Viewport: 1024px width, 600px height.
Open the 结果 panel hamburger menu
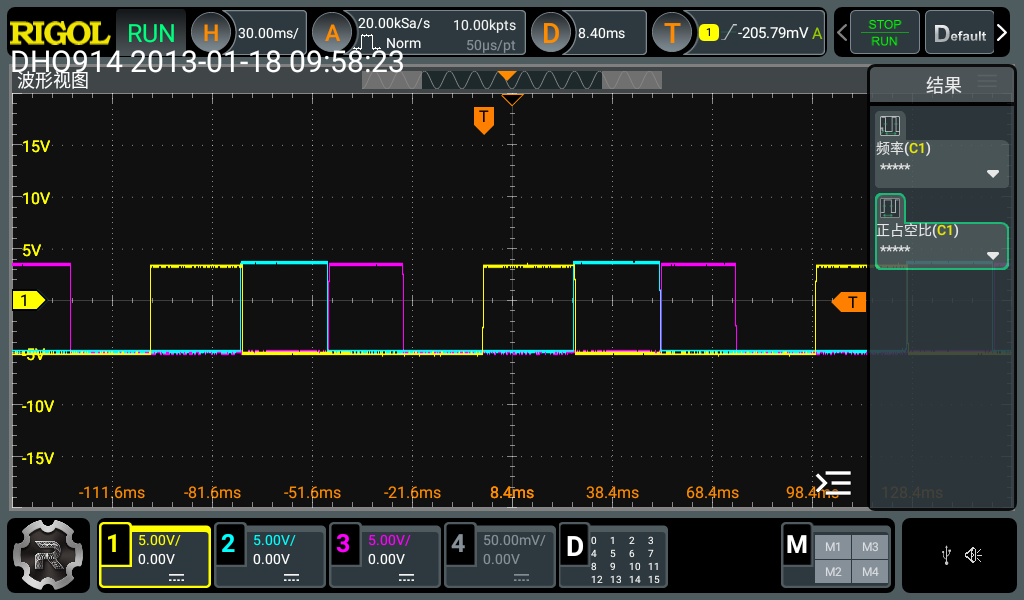coord(987,82)
